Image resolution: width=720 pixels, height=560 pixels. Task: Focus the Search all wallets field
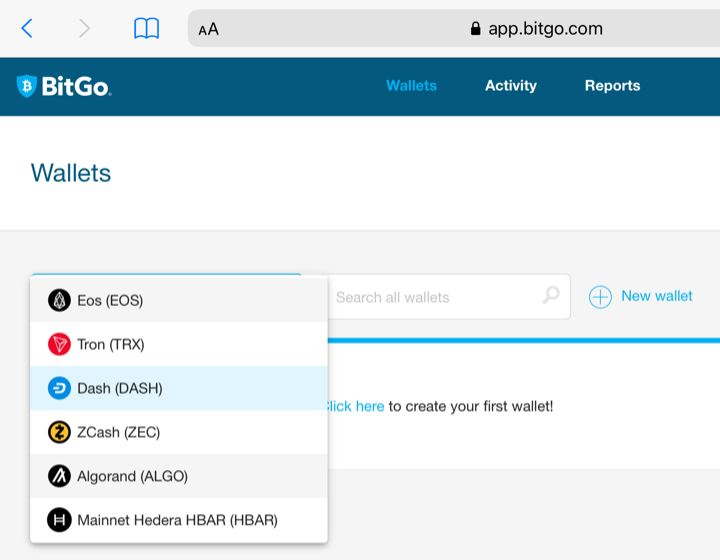coord(448,297)
